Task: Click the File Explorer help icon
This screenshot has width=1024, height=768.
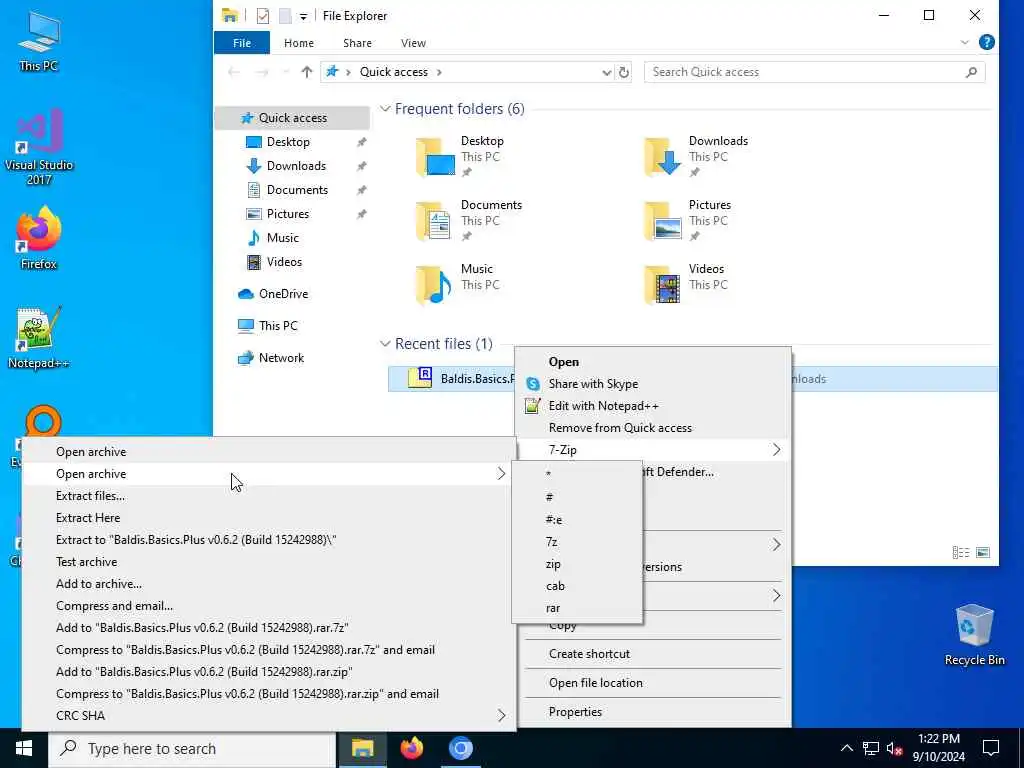Action: click(987, 42)
